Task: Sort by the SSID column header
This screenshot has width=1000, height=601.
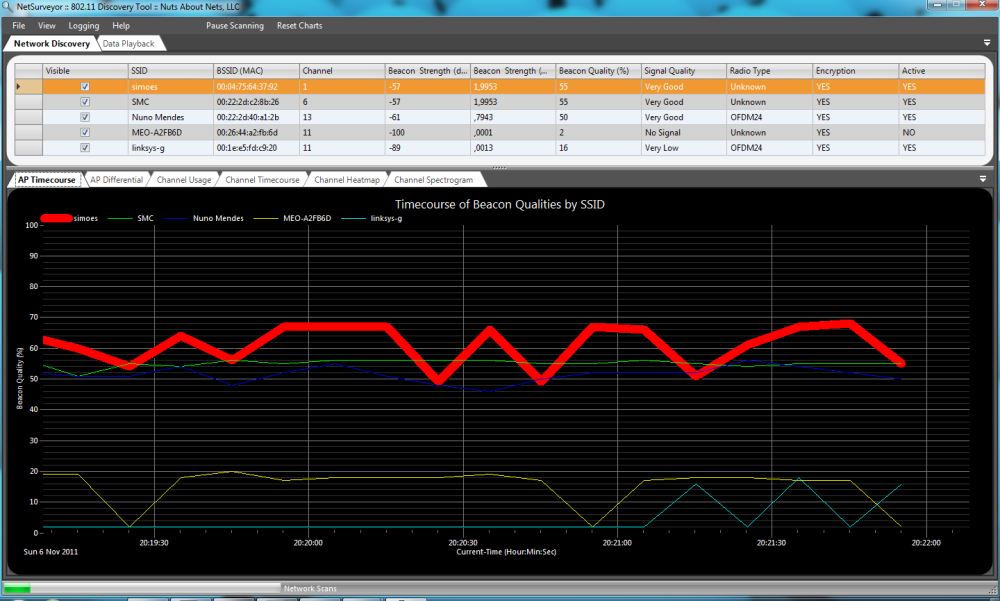Action: [171, 71]
